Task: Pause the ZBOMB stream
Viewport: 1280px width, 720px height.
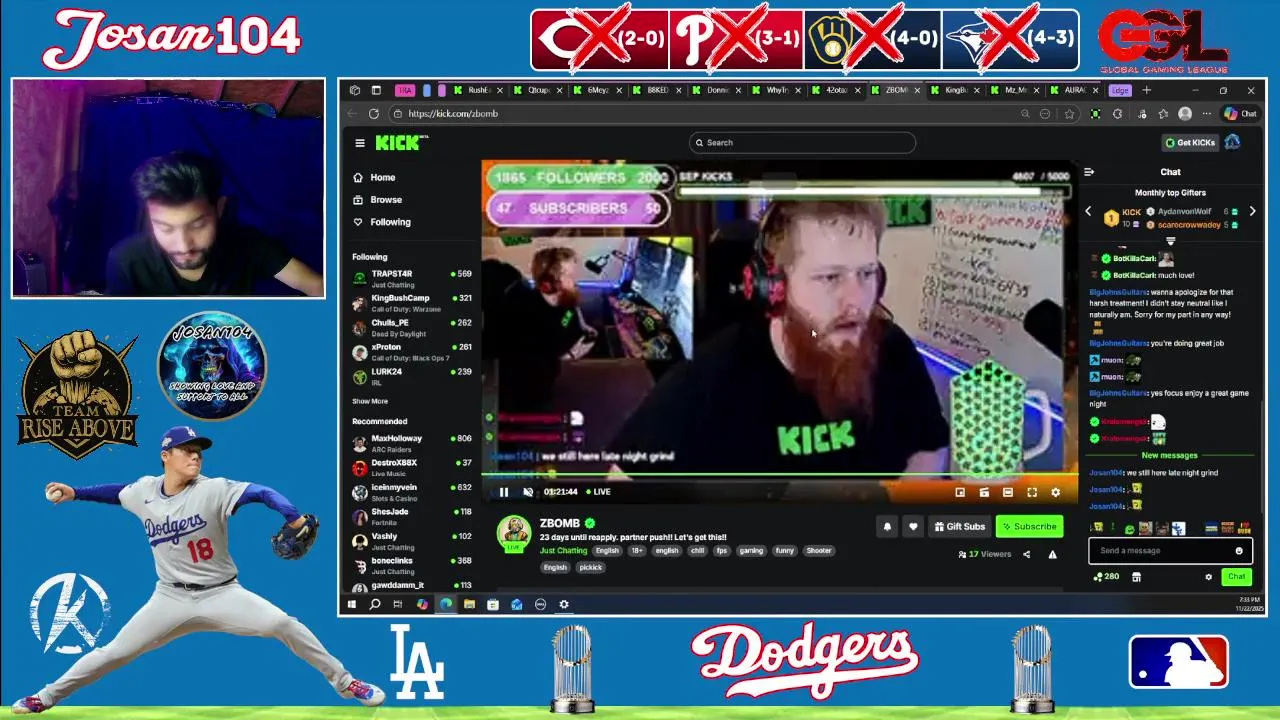Action: [x=504, y=492]
